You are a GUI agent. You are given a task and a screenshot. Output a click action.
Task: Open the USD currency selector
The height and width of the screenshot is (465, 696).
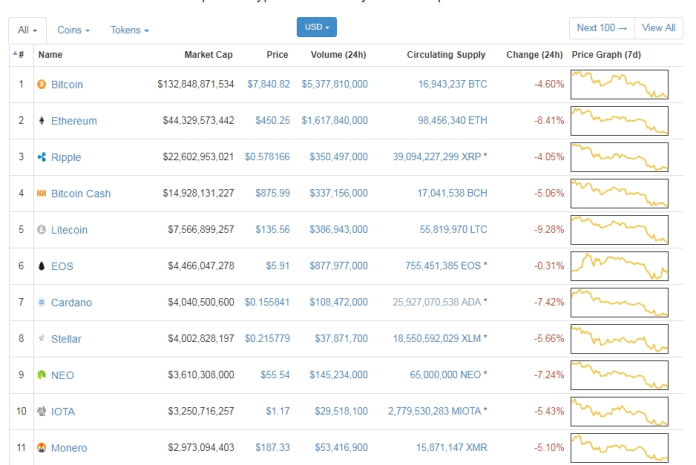317,27
